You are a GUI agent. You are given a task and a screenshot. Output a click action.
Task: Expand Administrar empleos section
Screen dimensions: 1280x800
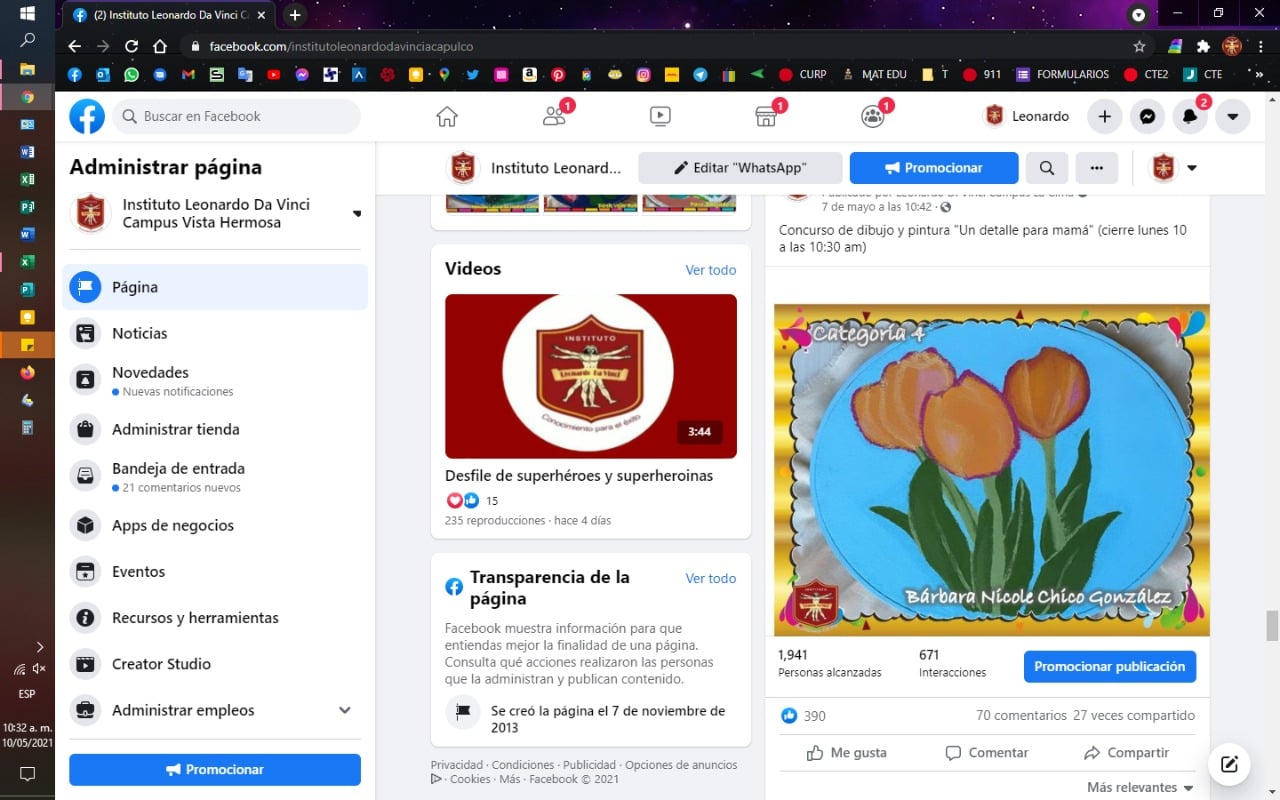pyautogui.click(x=345, y=710)
